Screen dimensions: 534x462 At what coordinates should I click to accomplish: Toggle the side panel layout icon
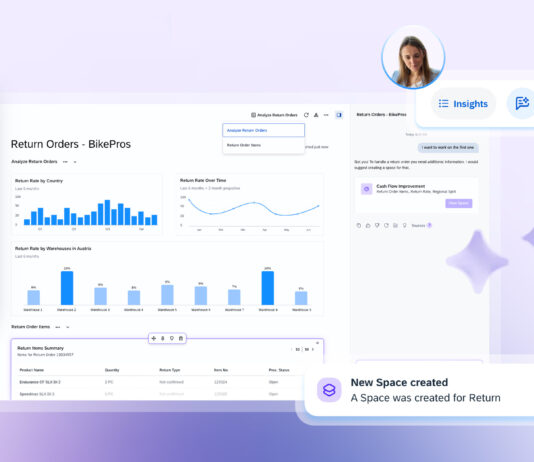click(x=339, y=115)
